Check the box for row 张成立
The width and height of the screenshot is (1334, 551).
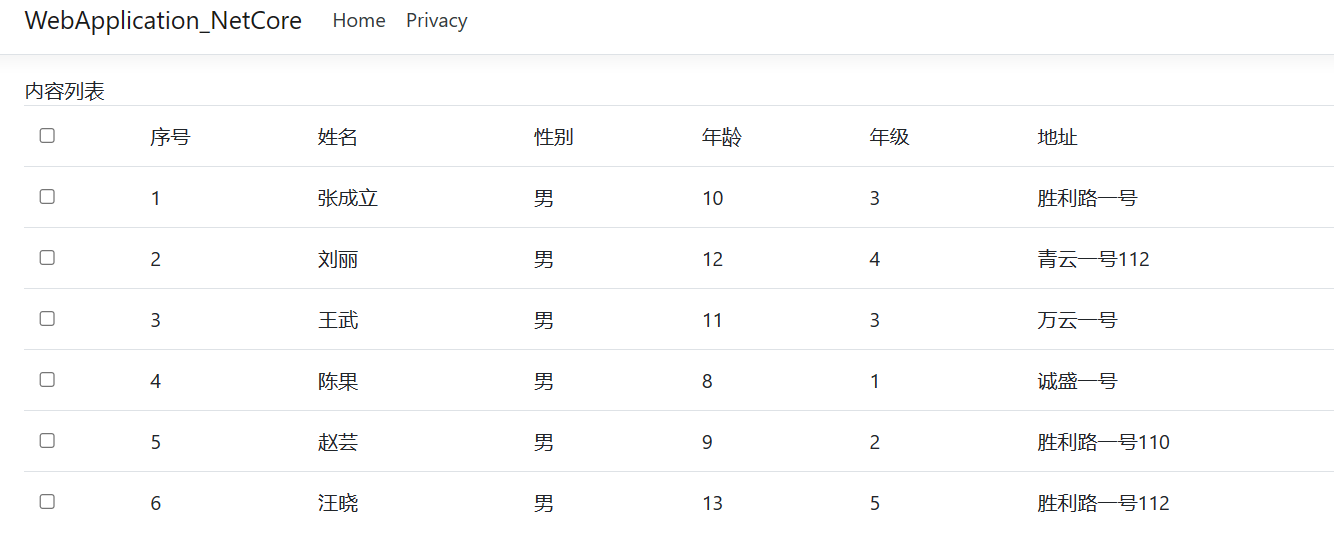tap(47, 197)
